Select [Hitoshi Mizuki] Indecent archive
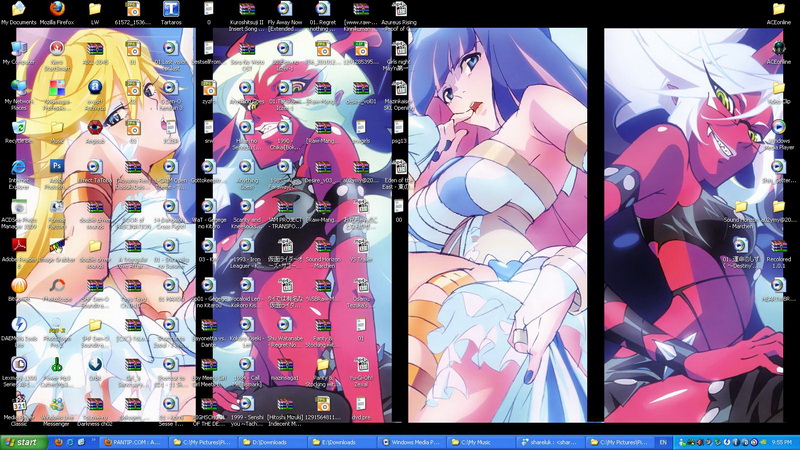Viewport: 800px width, 450px height. [x=285, y=412]
